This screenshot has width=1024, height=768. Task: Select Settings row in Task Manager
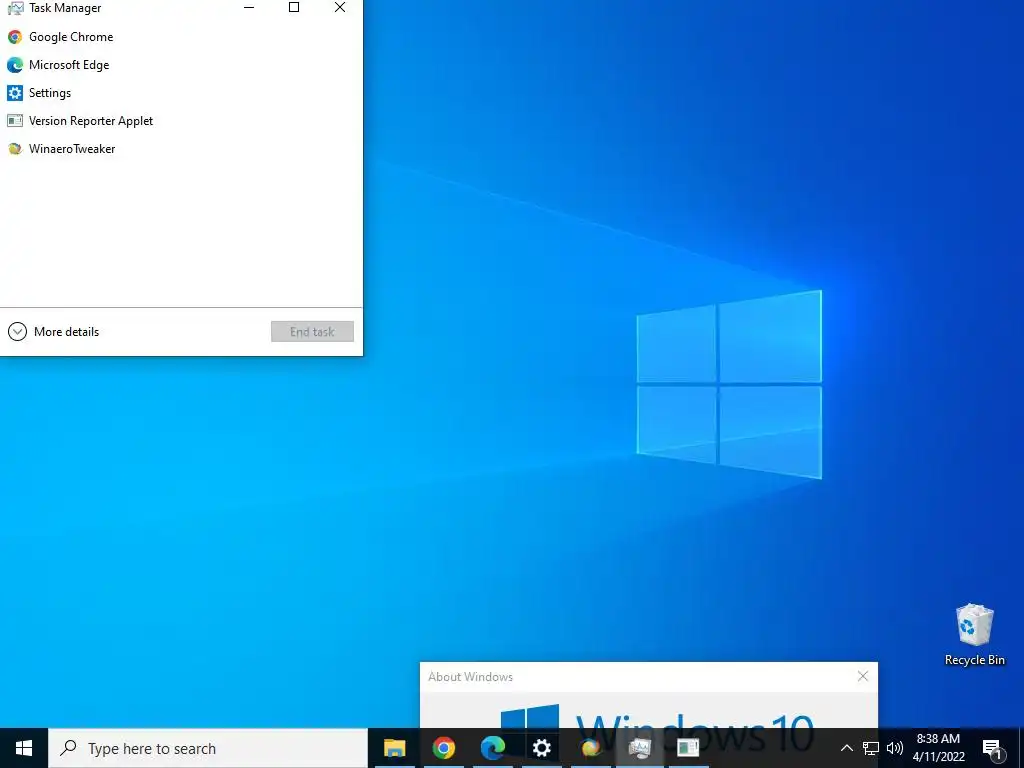(181, 93)
